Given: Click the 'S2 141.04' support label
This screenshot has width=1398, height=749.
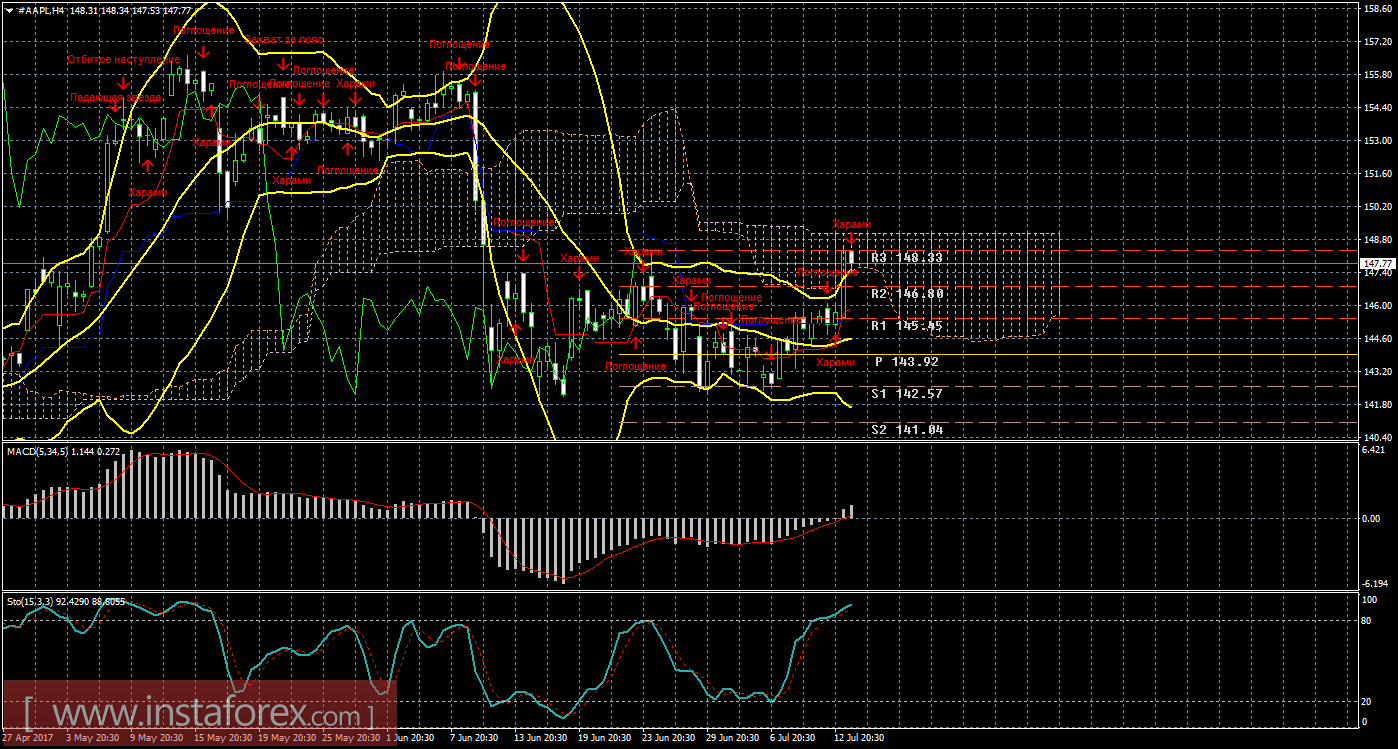Looking at the screenshot, I should point(906,429).
